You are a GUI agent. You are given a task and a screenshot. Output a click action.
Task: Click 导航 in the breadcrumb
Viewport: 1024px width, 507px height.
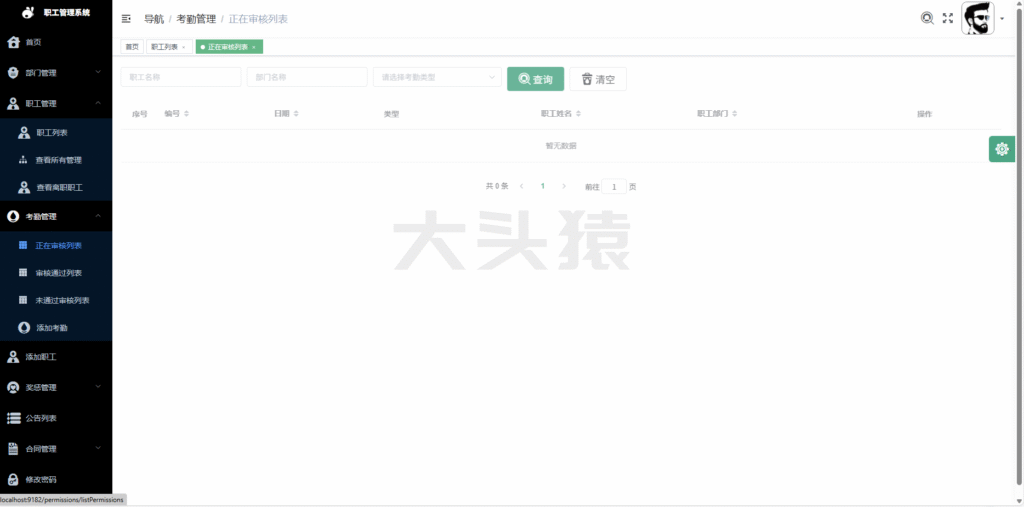coord(153,19)
